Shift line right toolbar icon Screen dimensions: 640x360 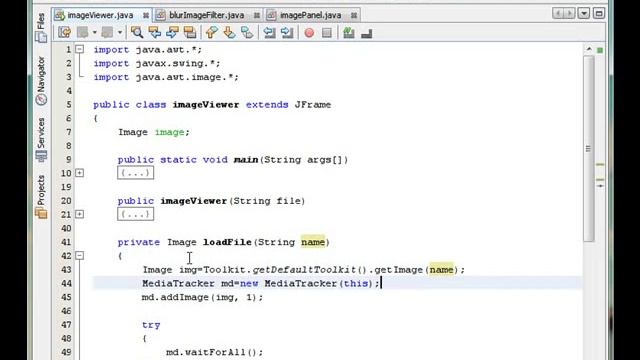click(287, 32)
